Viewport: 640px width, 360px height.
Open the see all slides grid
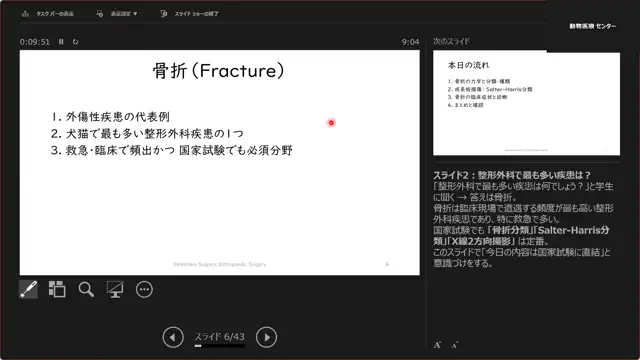click(57, 289)
